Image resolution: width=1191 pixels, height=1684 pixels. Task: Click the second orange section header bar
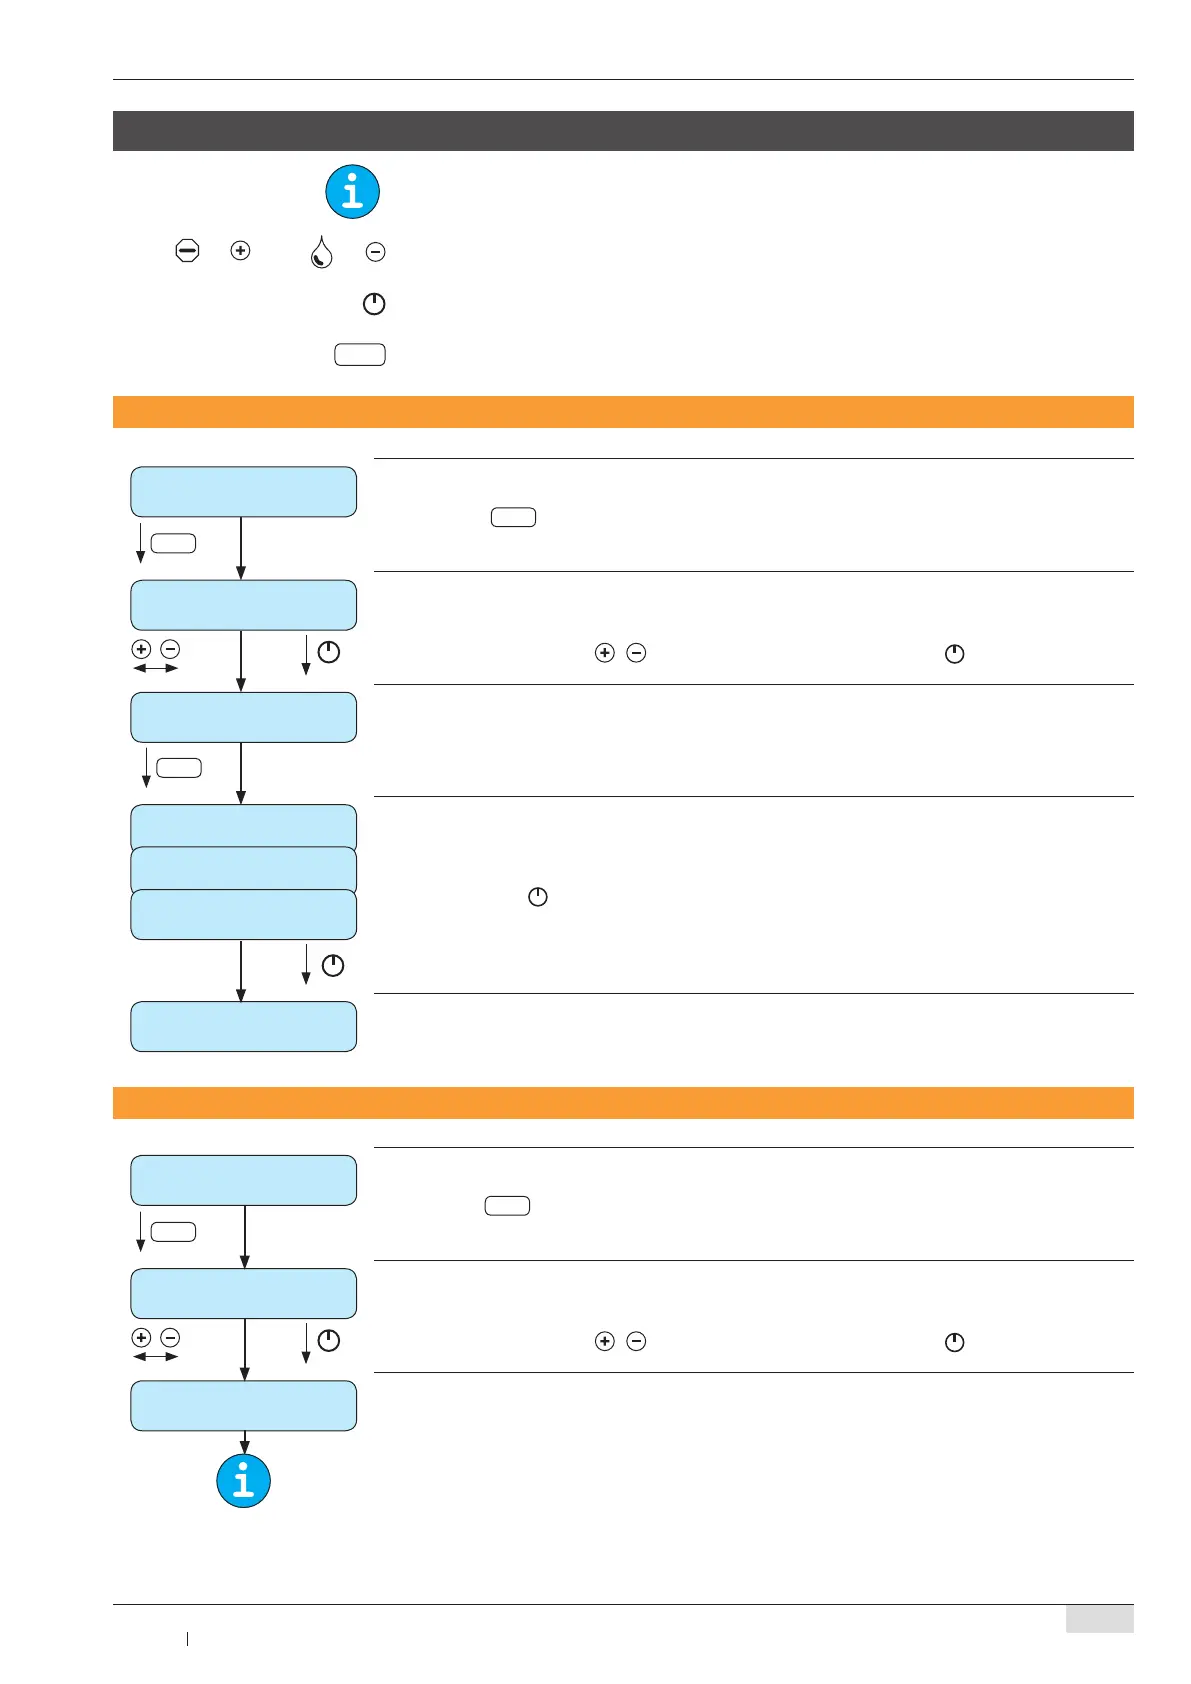point(623,1102)
